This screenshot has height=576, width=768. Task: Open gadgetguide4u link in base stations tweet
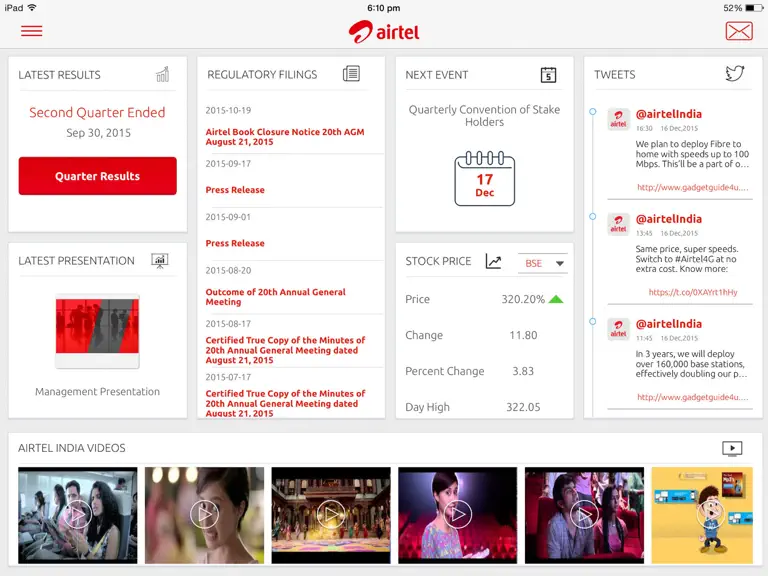(693, 397)
